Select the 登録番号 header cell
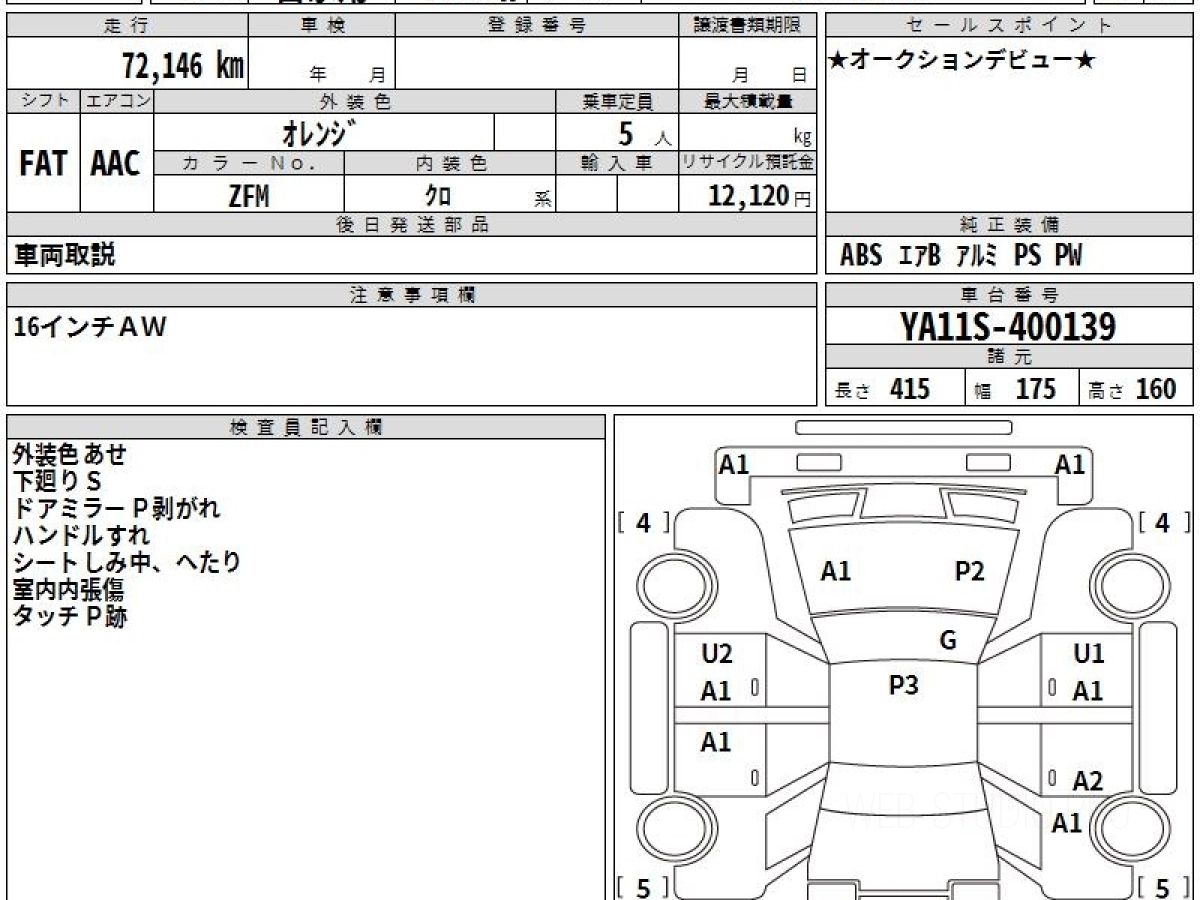1200x900 pixels. click(x=537, y=26)
